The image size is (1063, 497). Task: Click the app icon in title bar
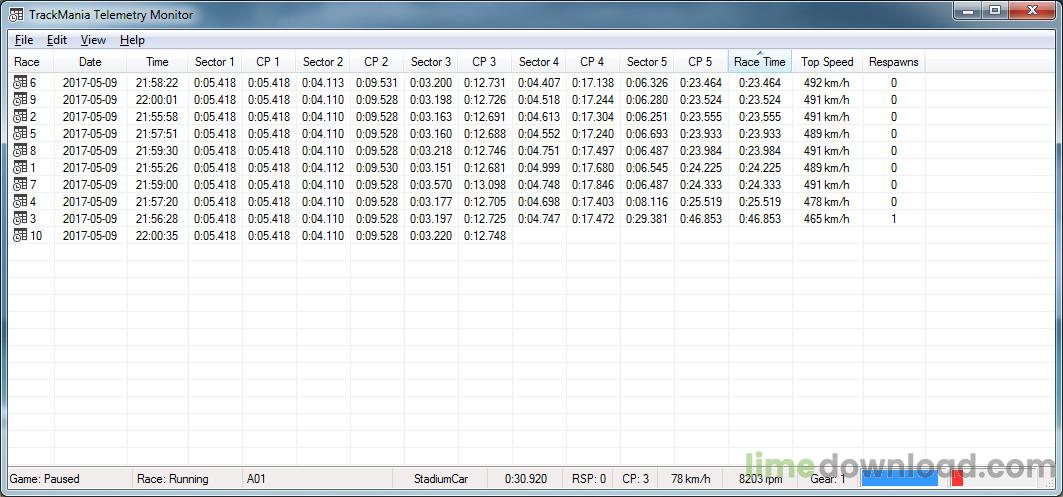click(16, 14)
